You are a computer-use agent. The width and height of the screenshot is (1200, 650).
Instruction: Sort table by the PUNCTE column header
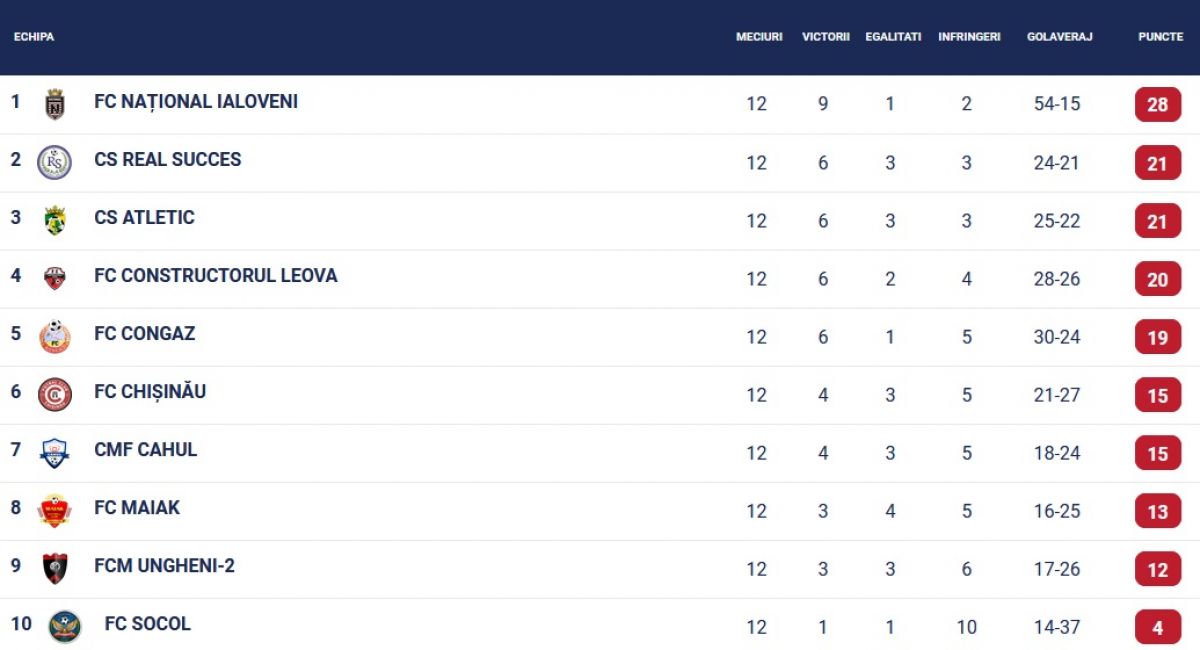pyautogui.click(x=1160, y=37)
